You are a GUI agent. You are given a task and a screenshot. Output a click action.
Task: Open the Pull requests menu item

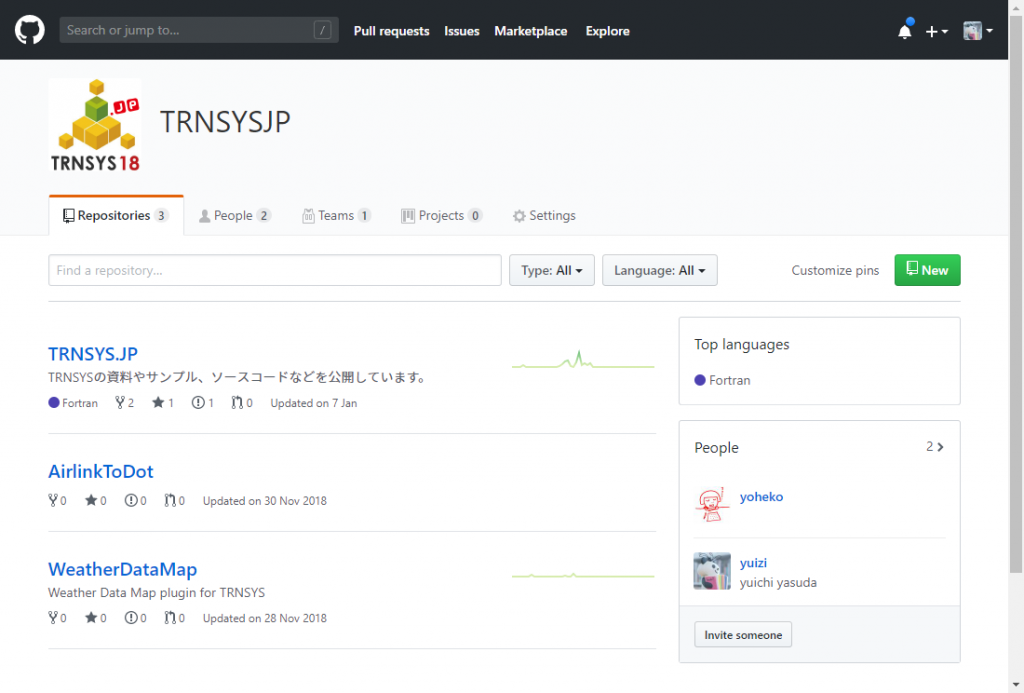[391, 30]
